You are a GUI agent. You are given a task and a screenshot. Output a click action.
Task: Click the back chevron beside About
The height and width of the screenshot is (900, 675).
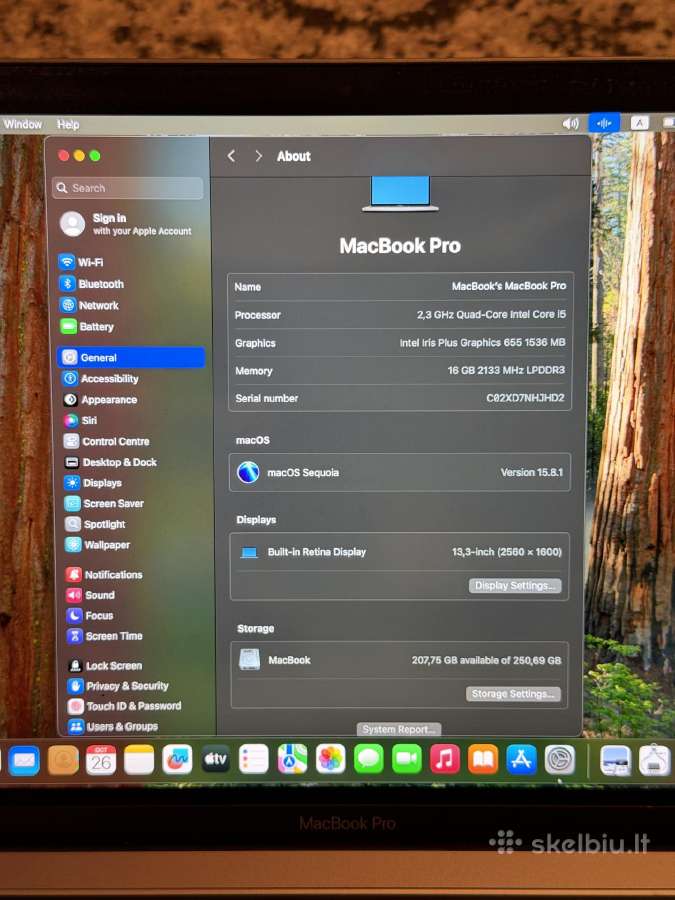pos(231,156)
